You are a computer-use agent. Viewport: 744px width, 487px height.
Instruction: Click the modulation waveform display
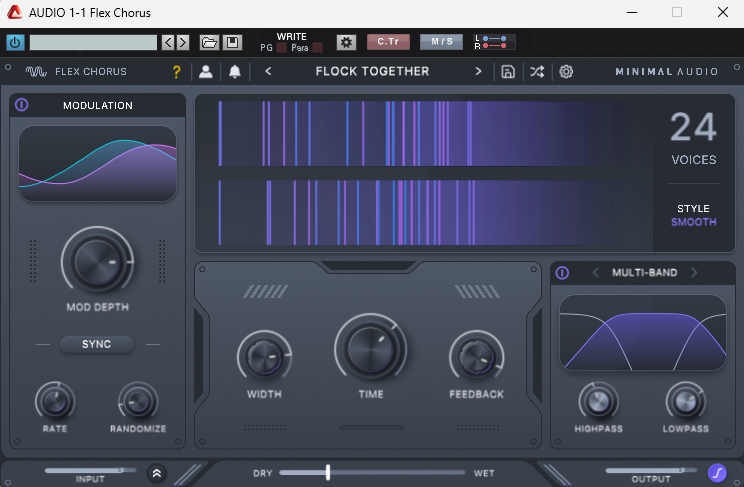pyautogui.click(x=97, y=163)
